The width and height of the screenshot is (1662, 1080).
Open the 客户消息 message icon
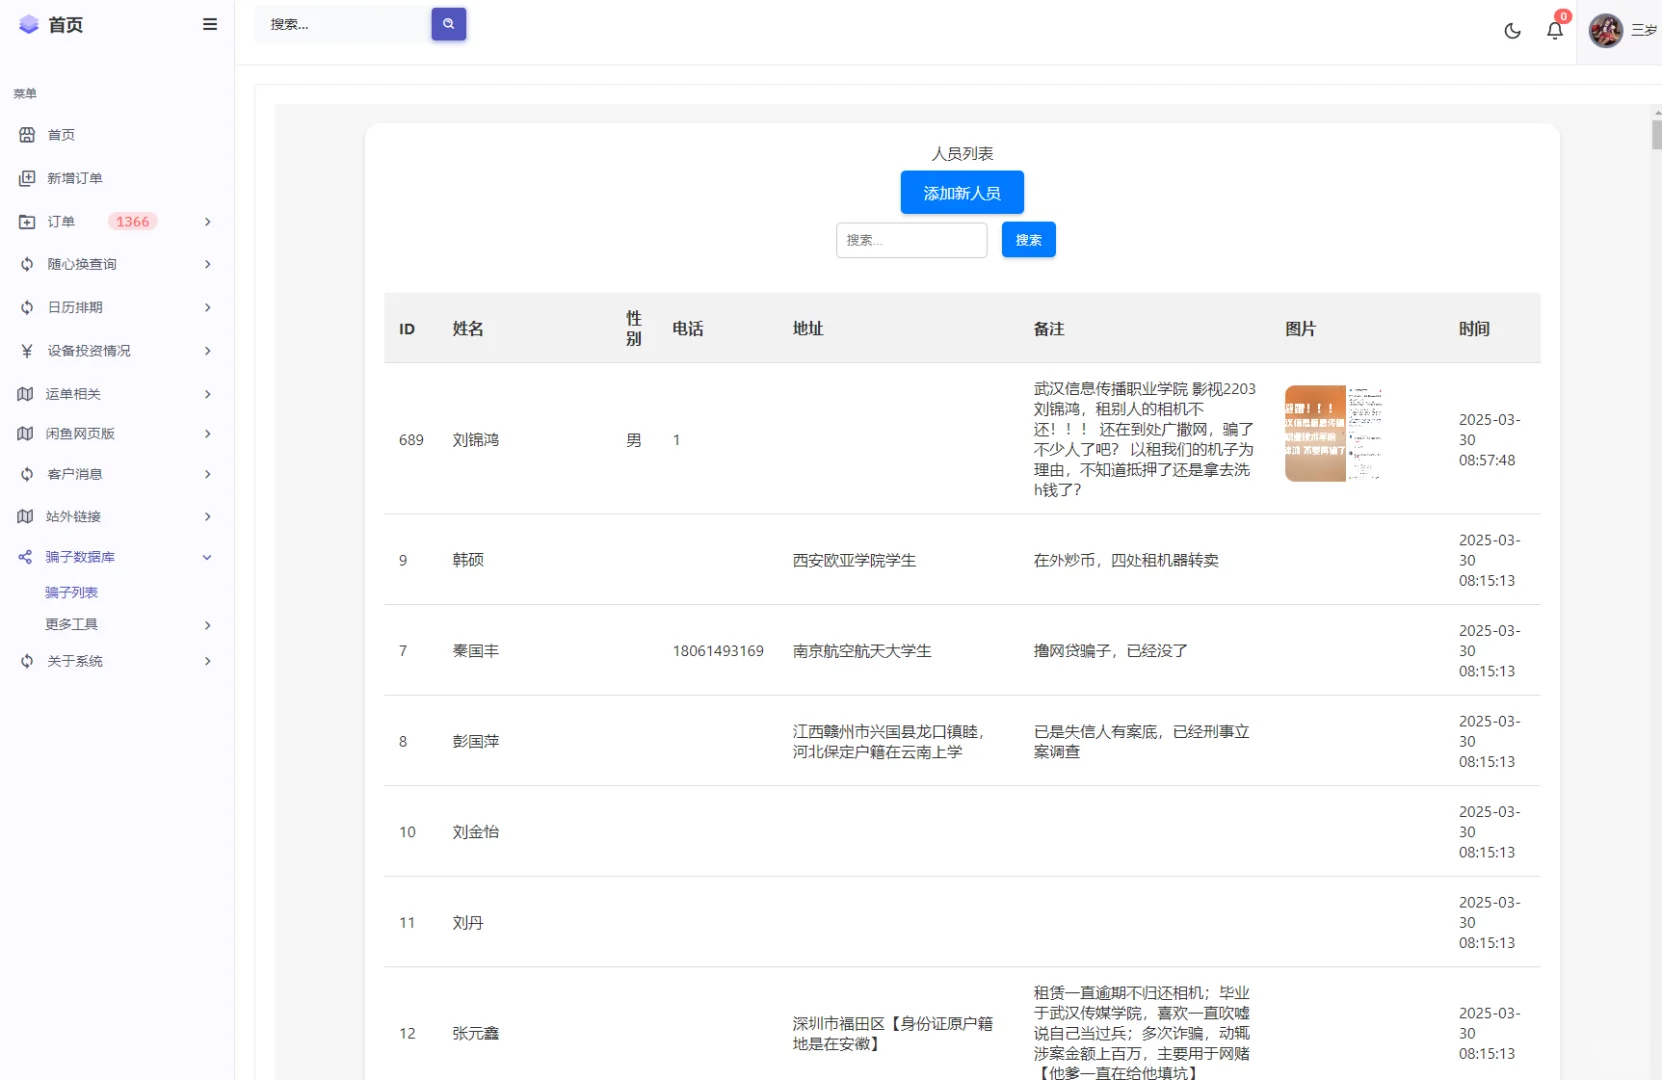coord(27,474)
